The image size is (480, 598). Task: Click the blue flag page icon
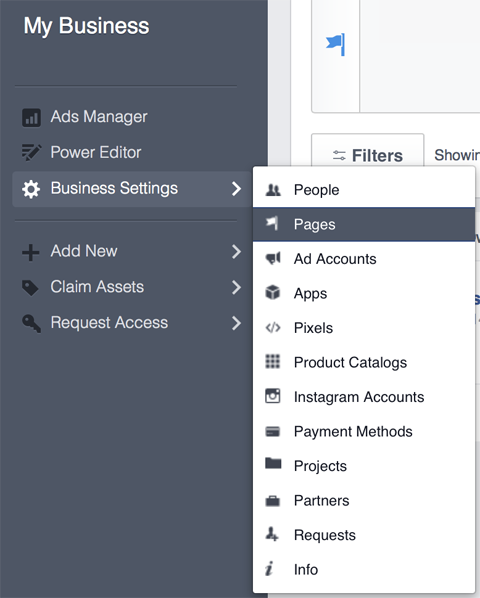click(336, 44)
